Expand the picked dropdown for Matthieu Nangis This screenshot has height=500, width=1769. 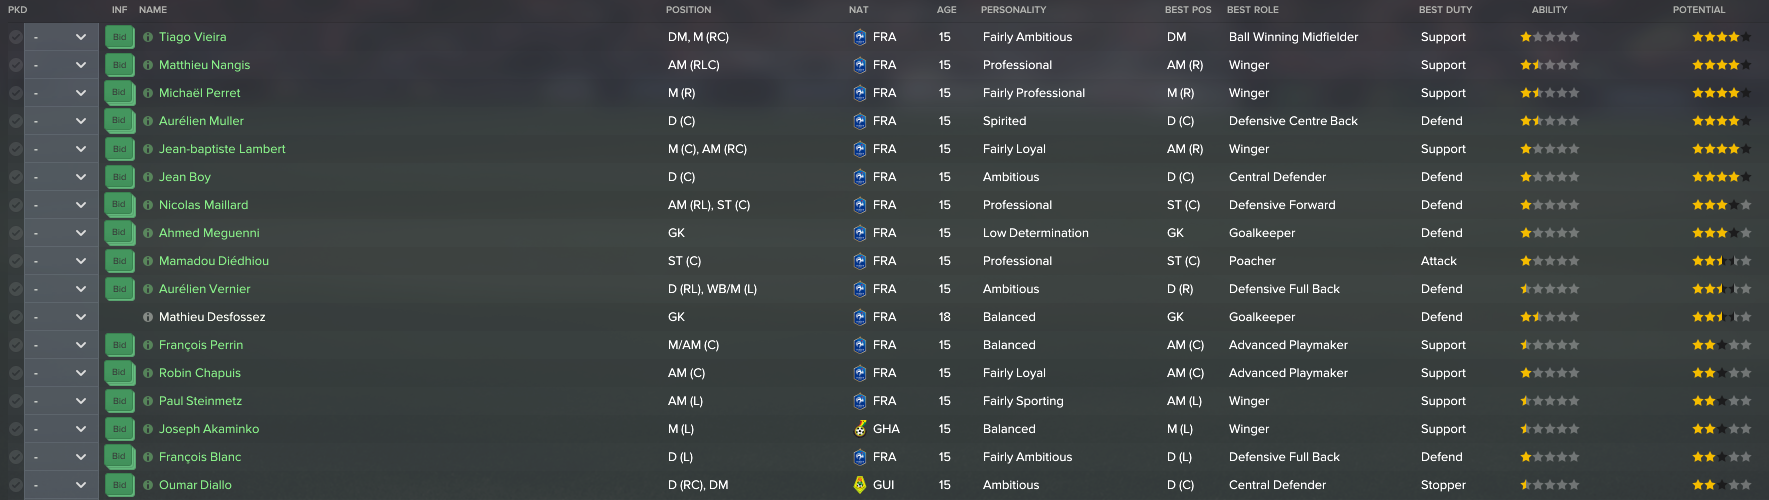(x=61, y=65)
